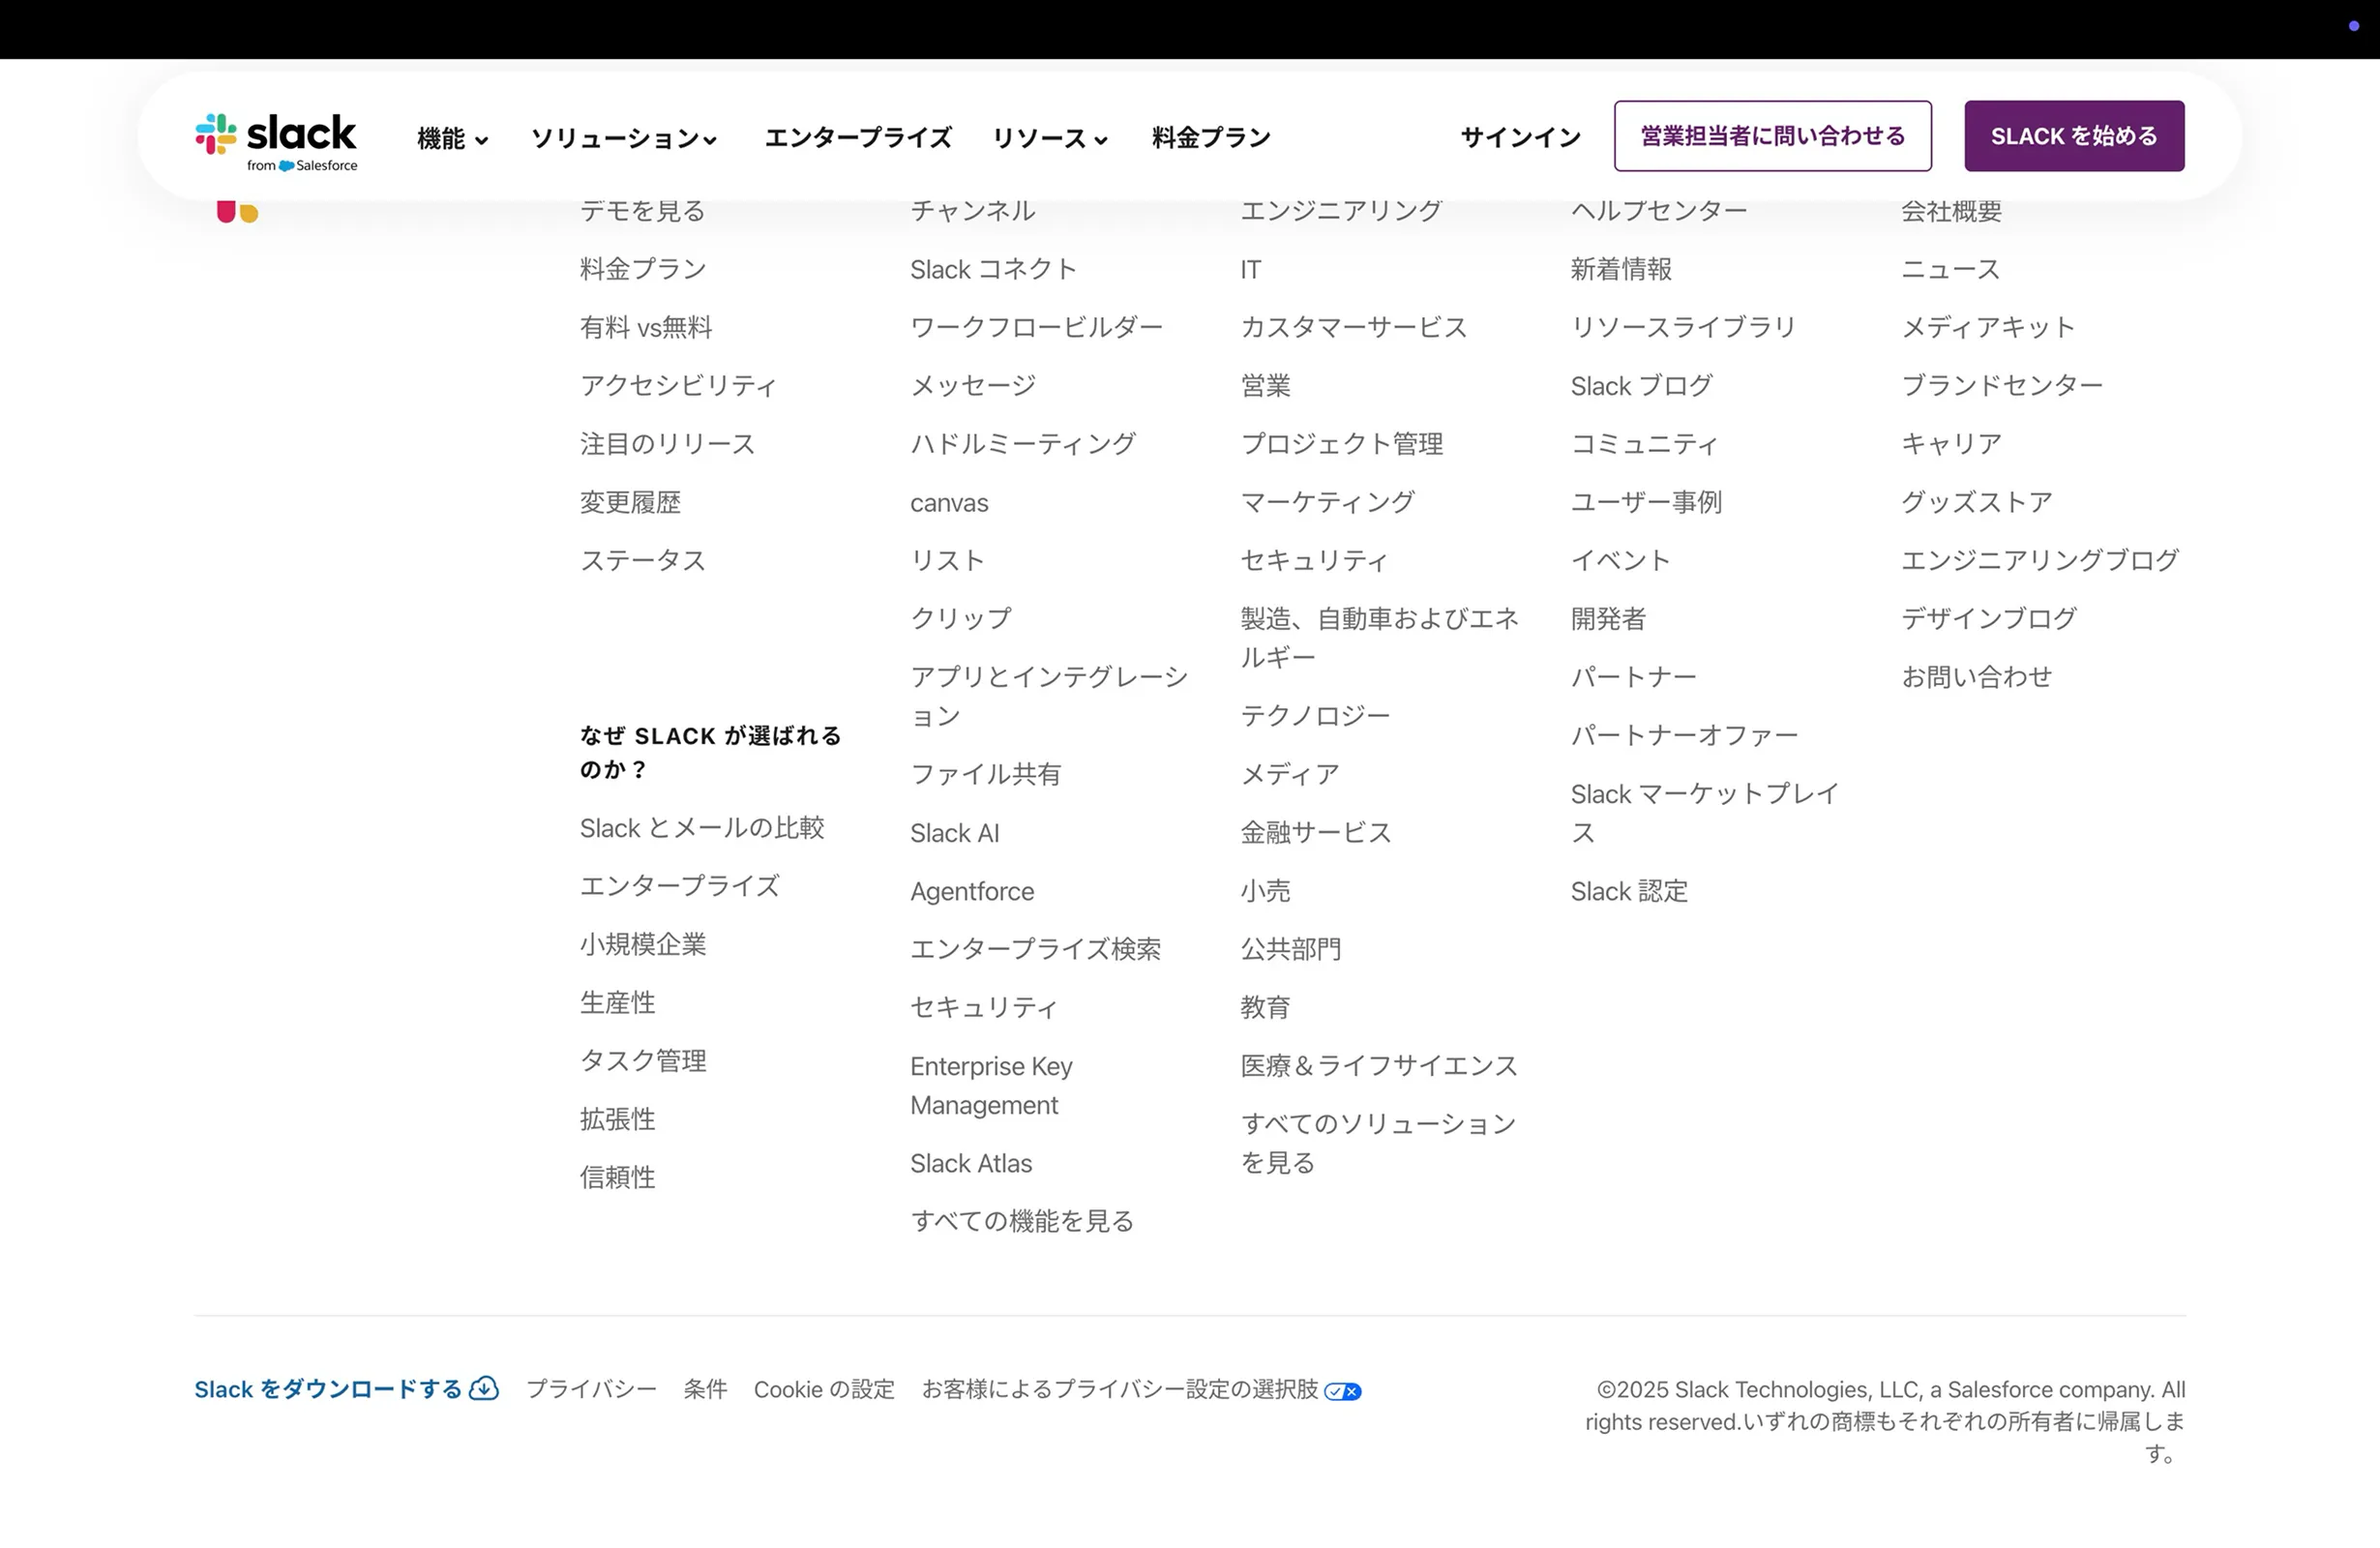
Task: Open the 条件 footer link
Action: (705, 1389)
